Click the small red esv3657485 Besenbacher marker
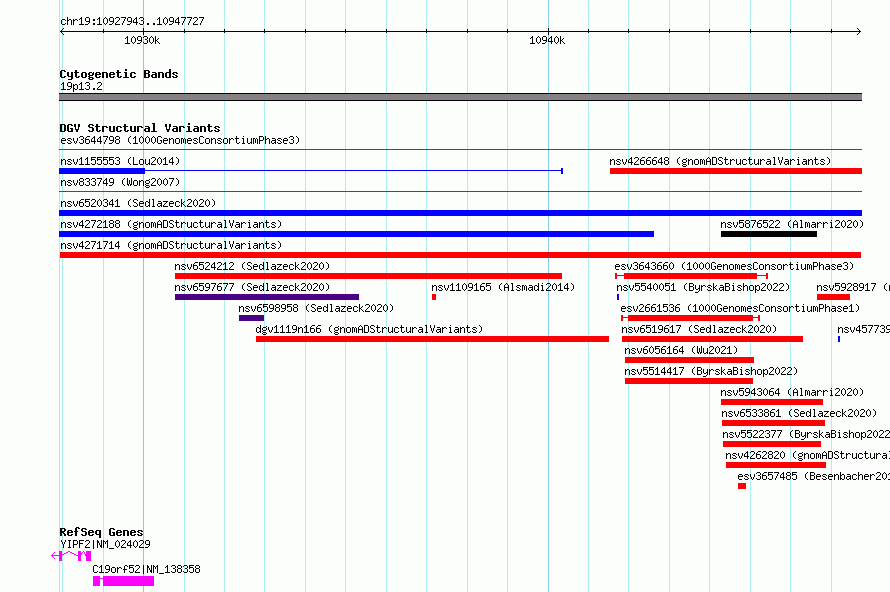Viewport: 890px width, 592px height. click(x=742, y=486)
